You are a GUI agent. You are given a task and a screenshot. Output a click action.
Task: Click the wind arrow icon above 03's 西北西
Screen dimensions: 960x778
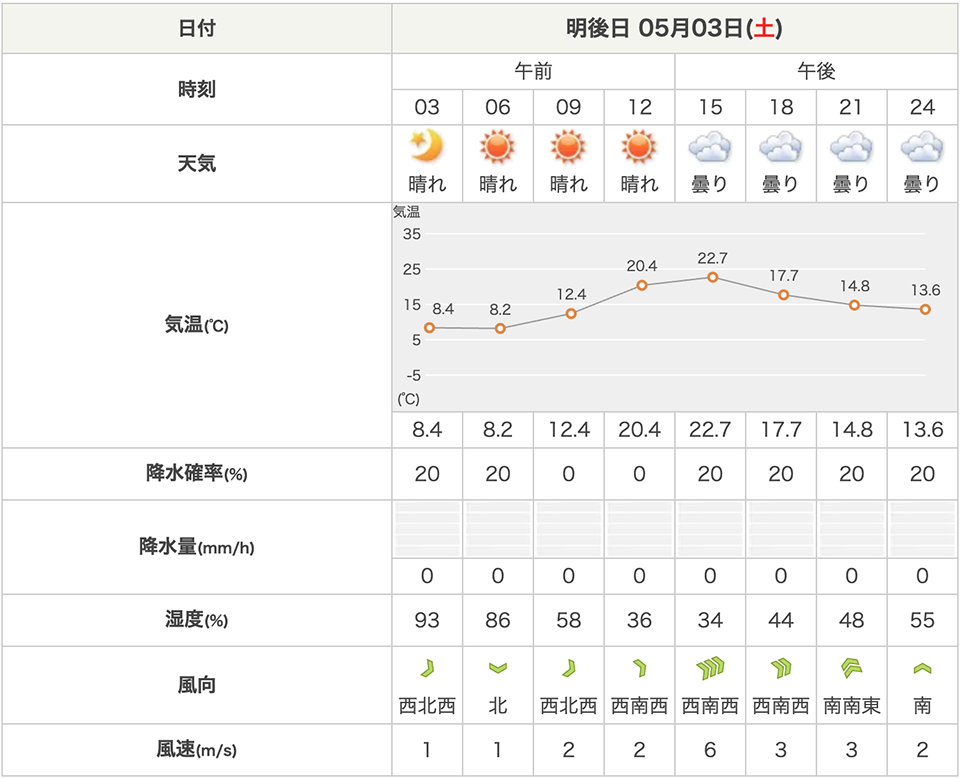(427, 668)
